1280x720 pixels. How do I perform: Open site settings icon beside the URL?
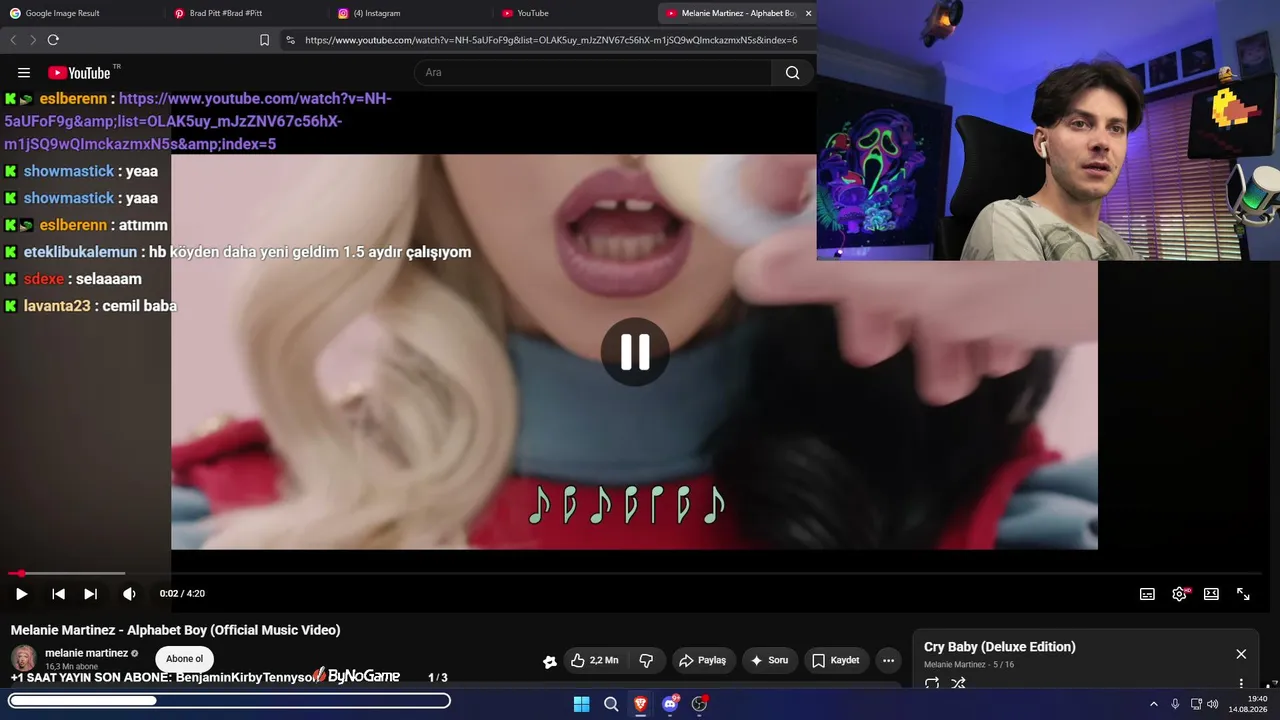point(290,40)
